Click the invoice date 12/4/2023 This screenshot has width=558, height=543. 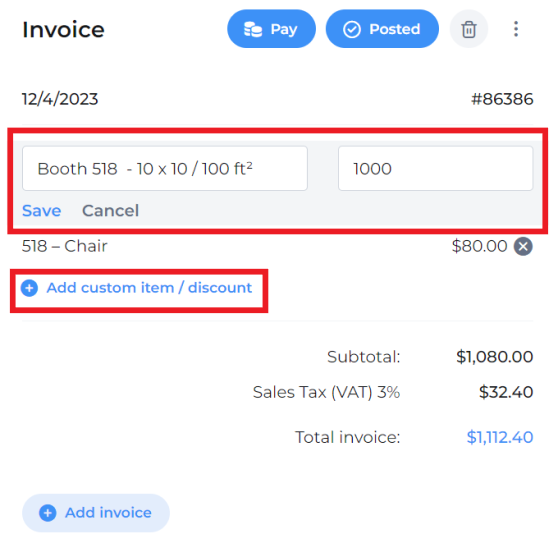point(60,99)
